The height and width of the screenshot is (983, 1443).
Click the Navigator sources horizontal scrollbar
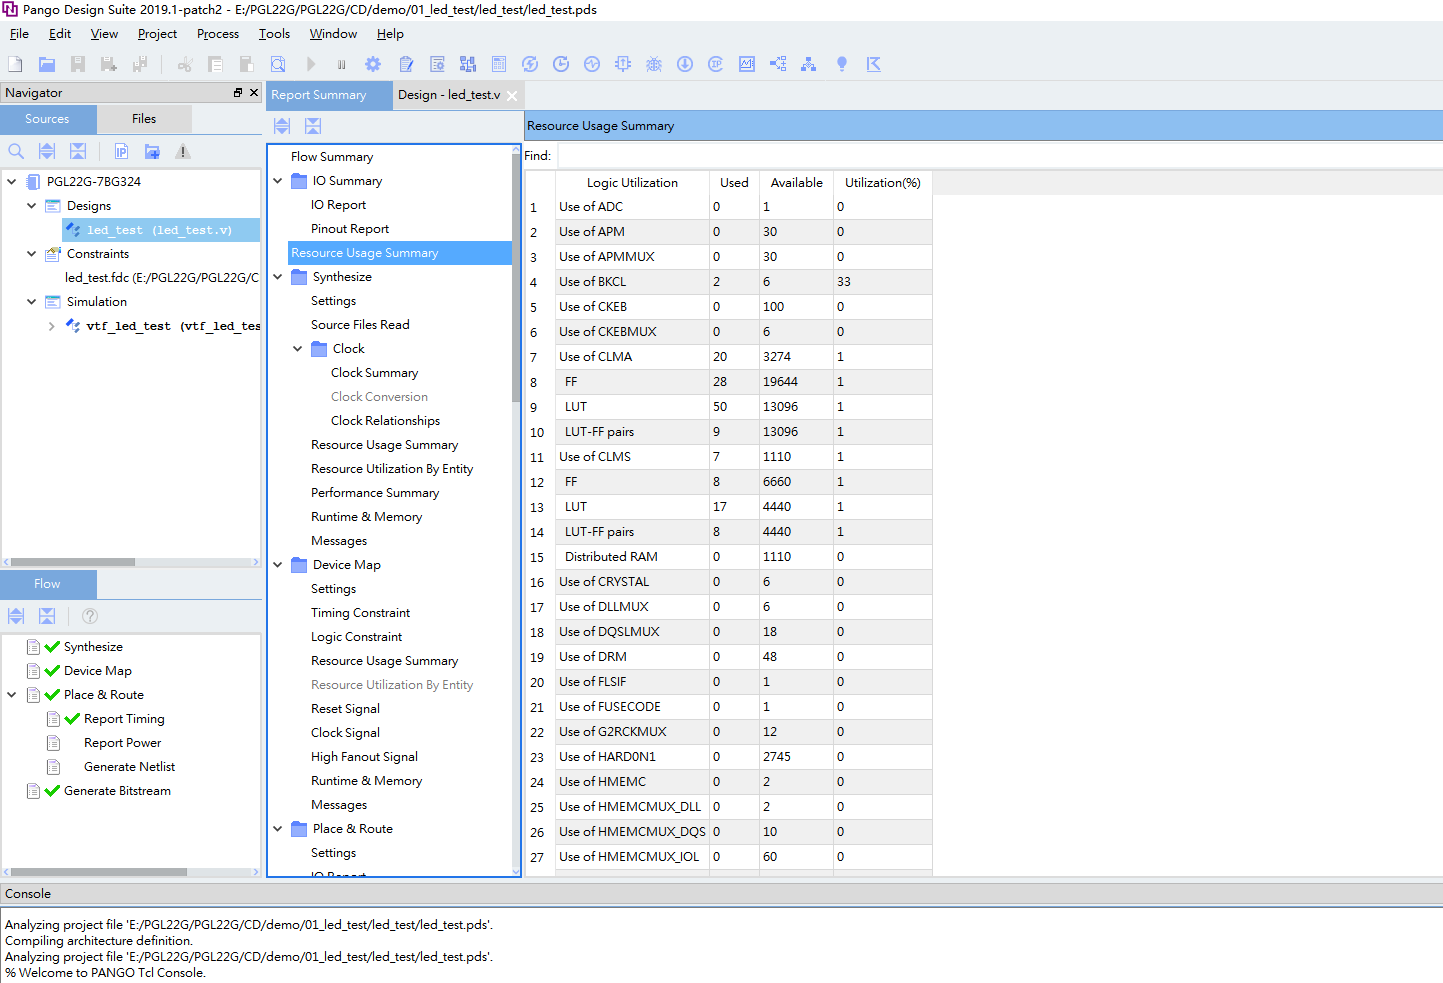point(73,562)
